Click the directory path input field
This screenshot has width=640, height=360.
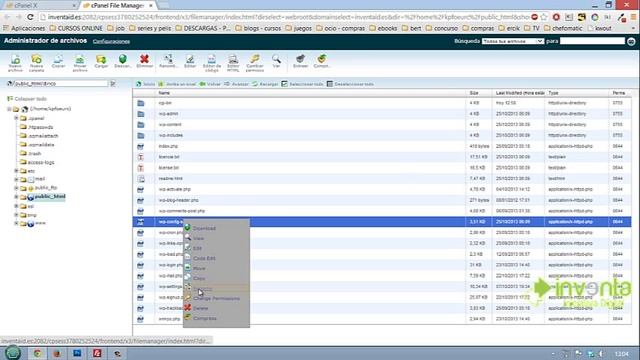tap(61, 83)
